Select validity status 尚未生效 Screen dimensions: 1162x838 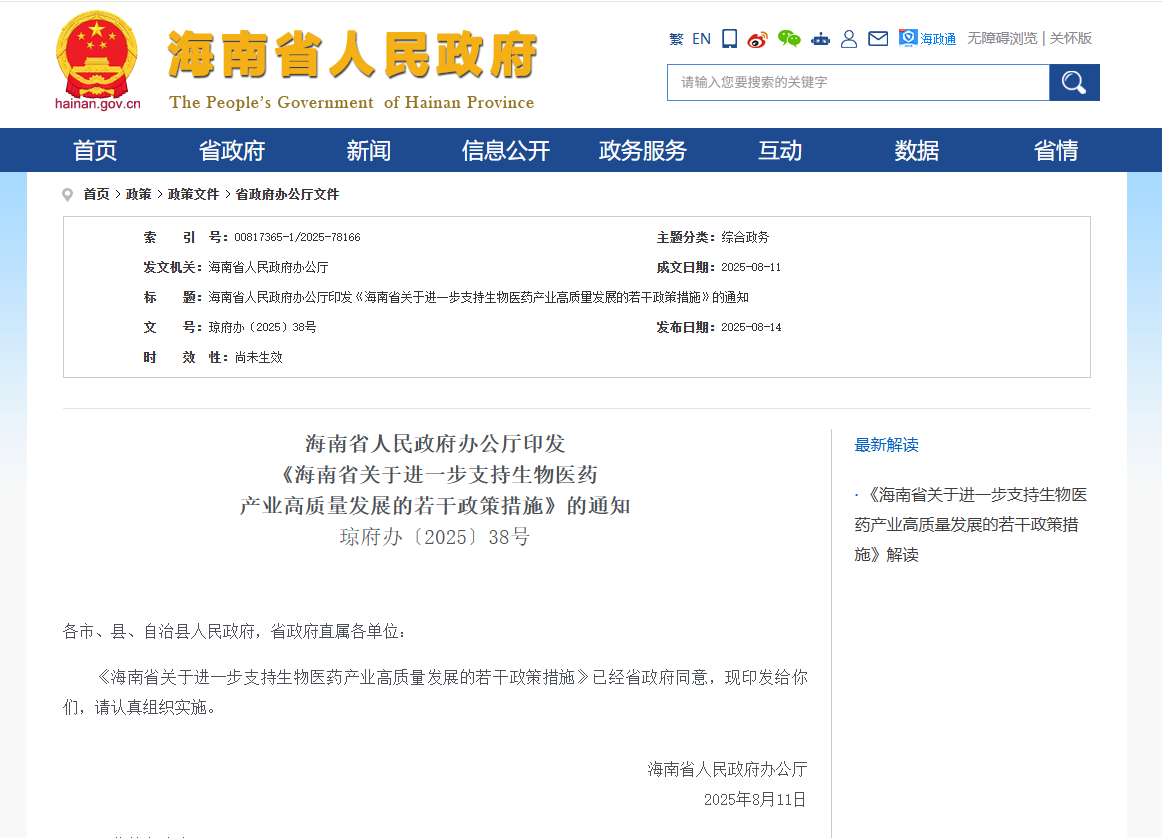[x=259, y=357]
